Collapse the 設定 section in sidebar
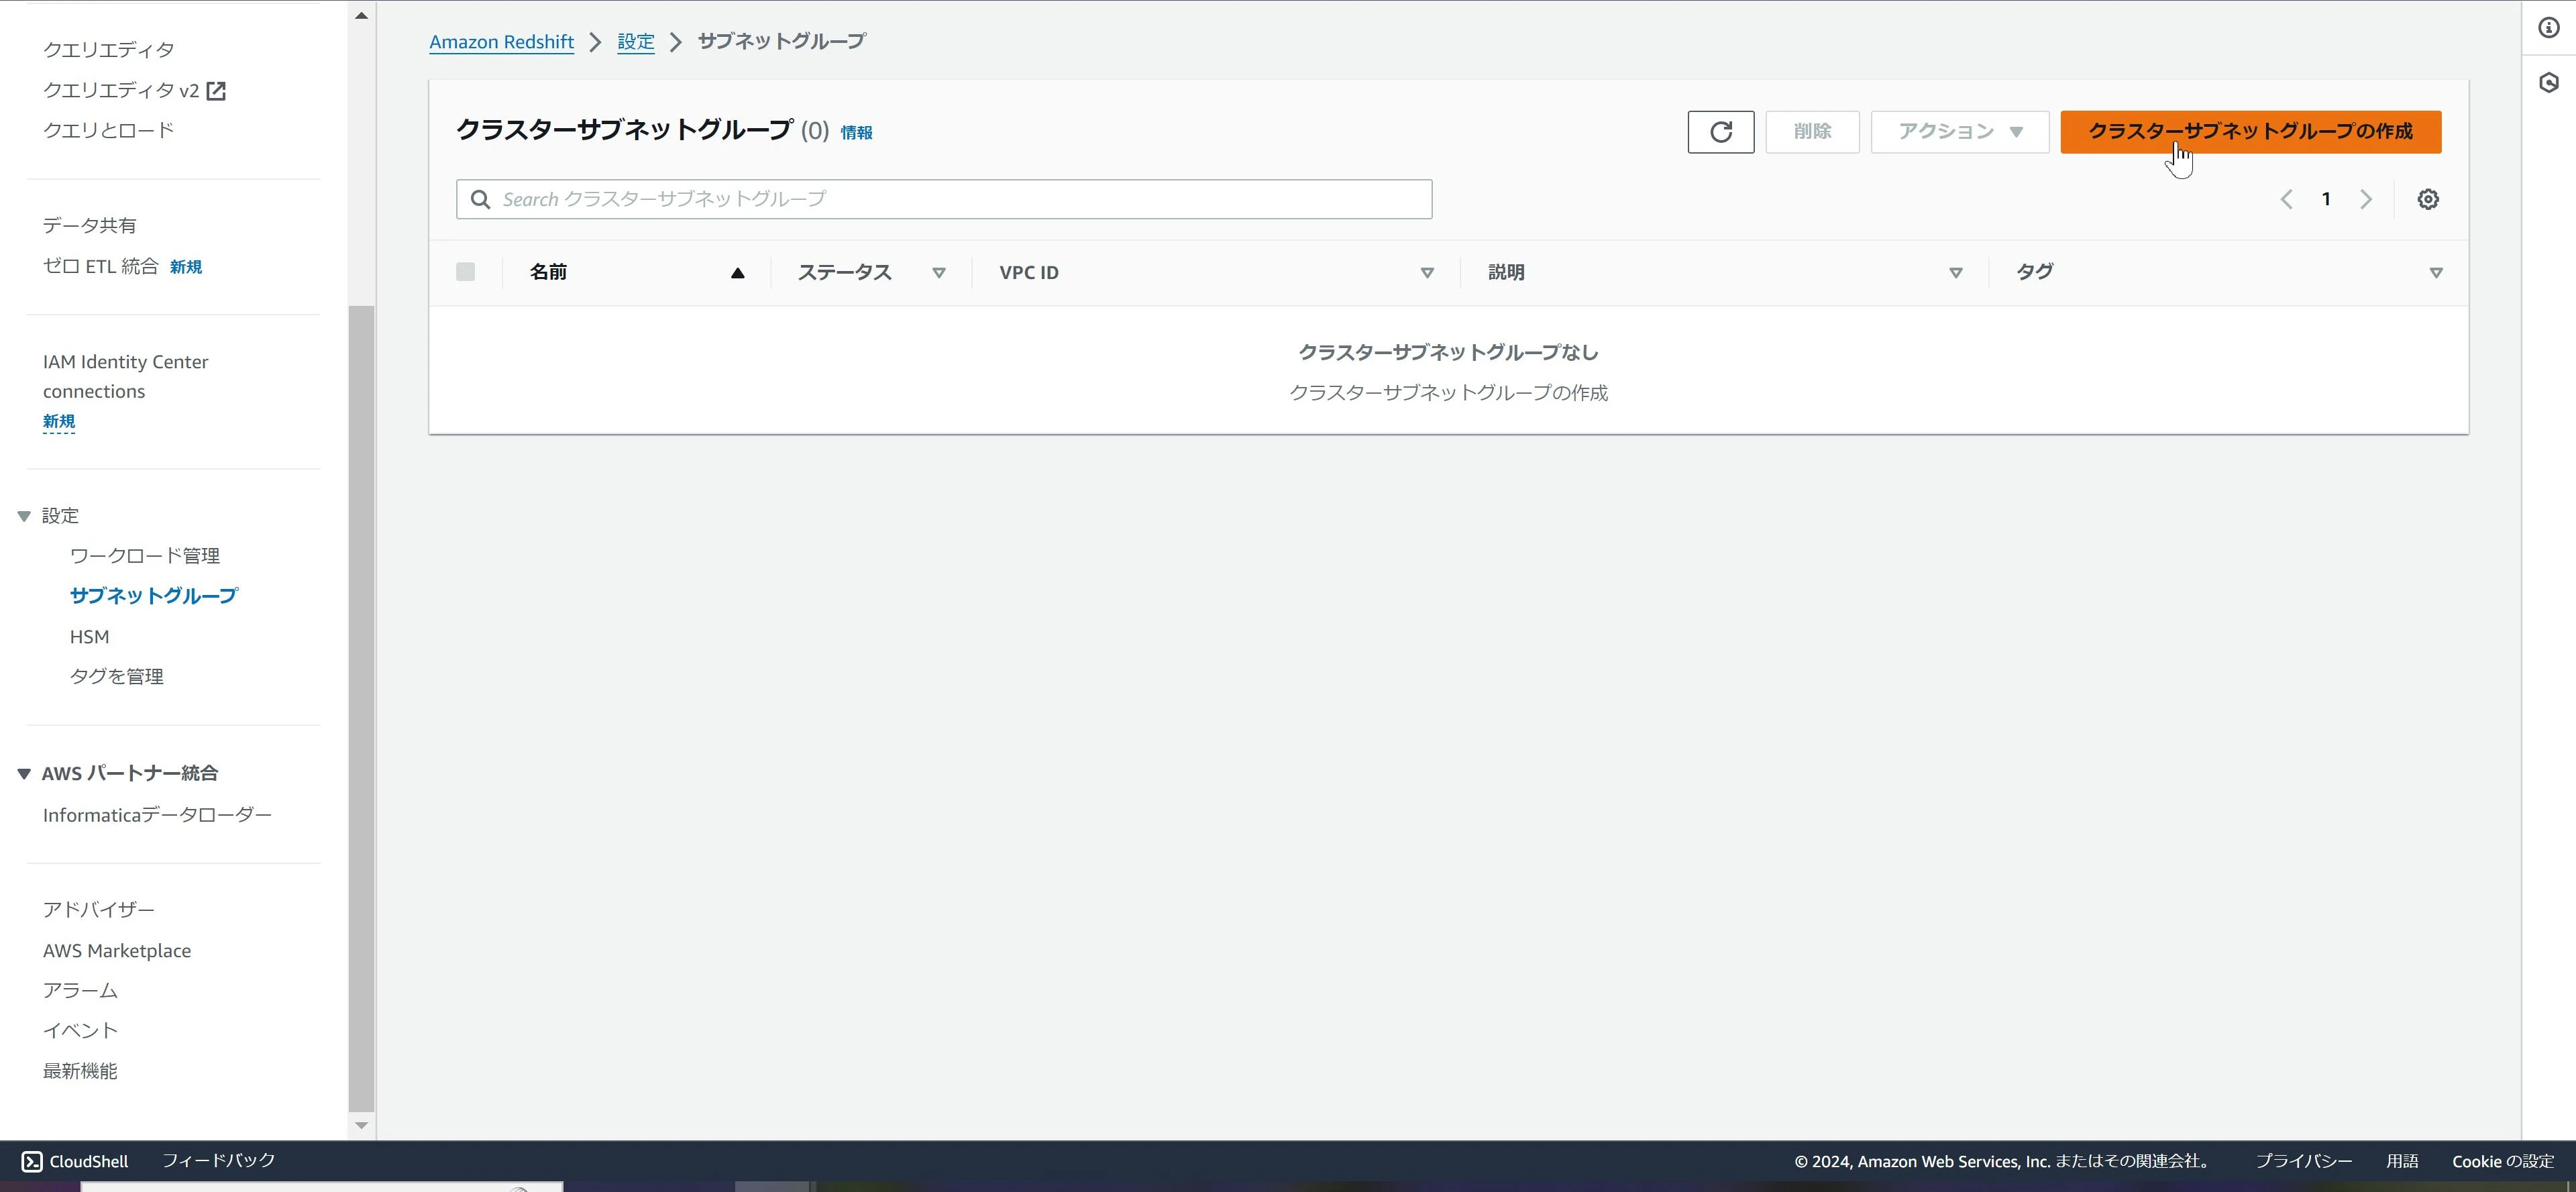This screenshot has width=2576, height=1192. [24, 516]
